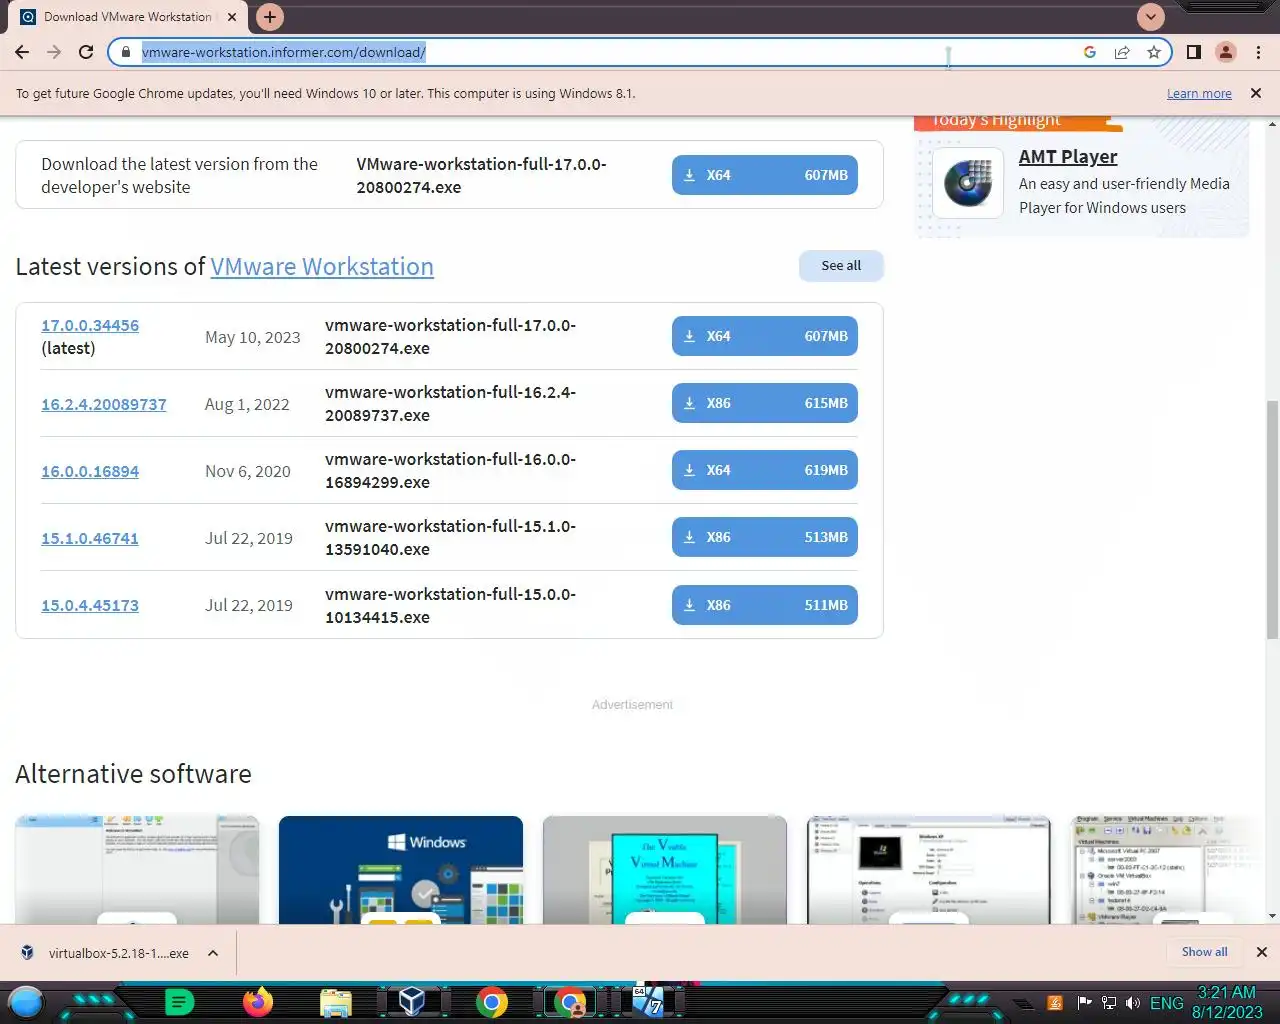View site information lock icon

[x=126, y=52]
